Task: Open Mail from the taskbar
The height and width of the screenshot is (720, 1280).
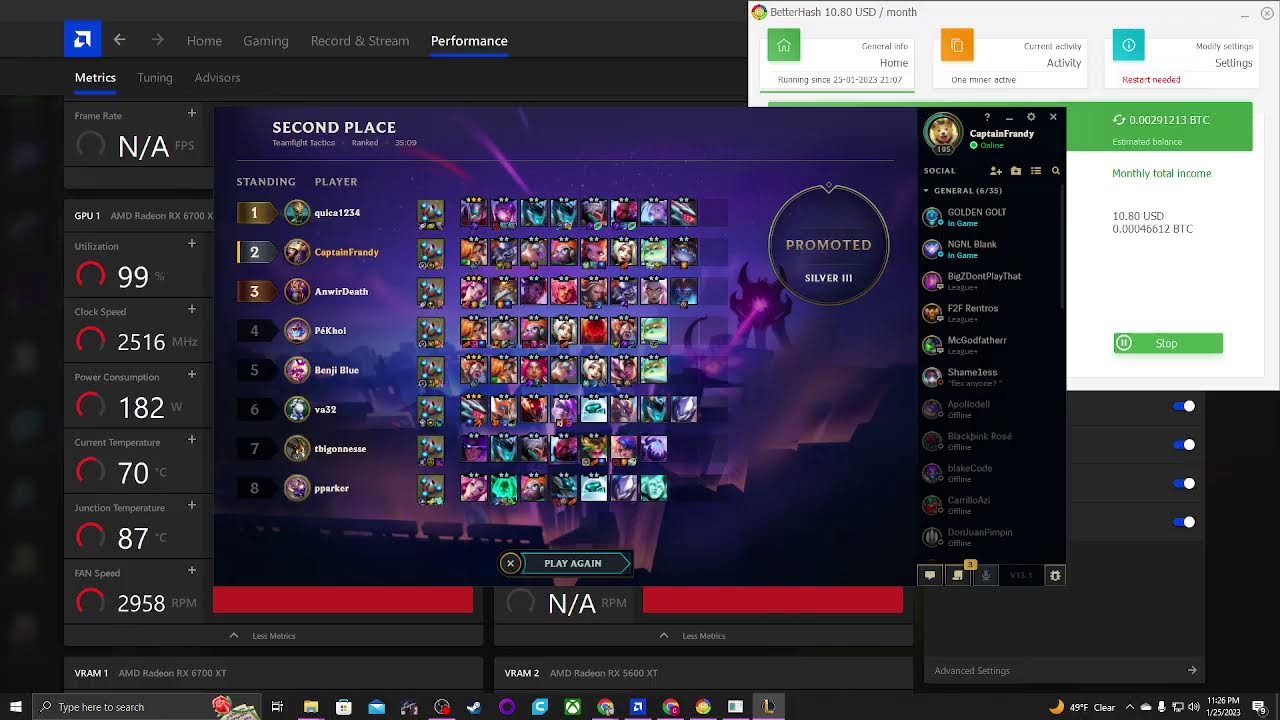Action: pyautogui.click(x=377, y=707)
